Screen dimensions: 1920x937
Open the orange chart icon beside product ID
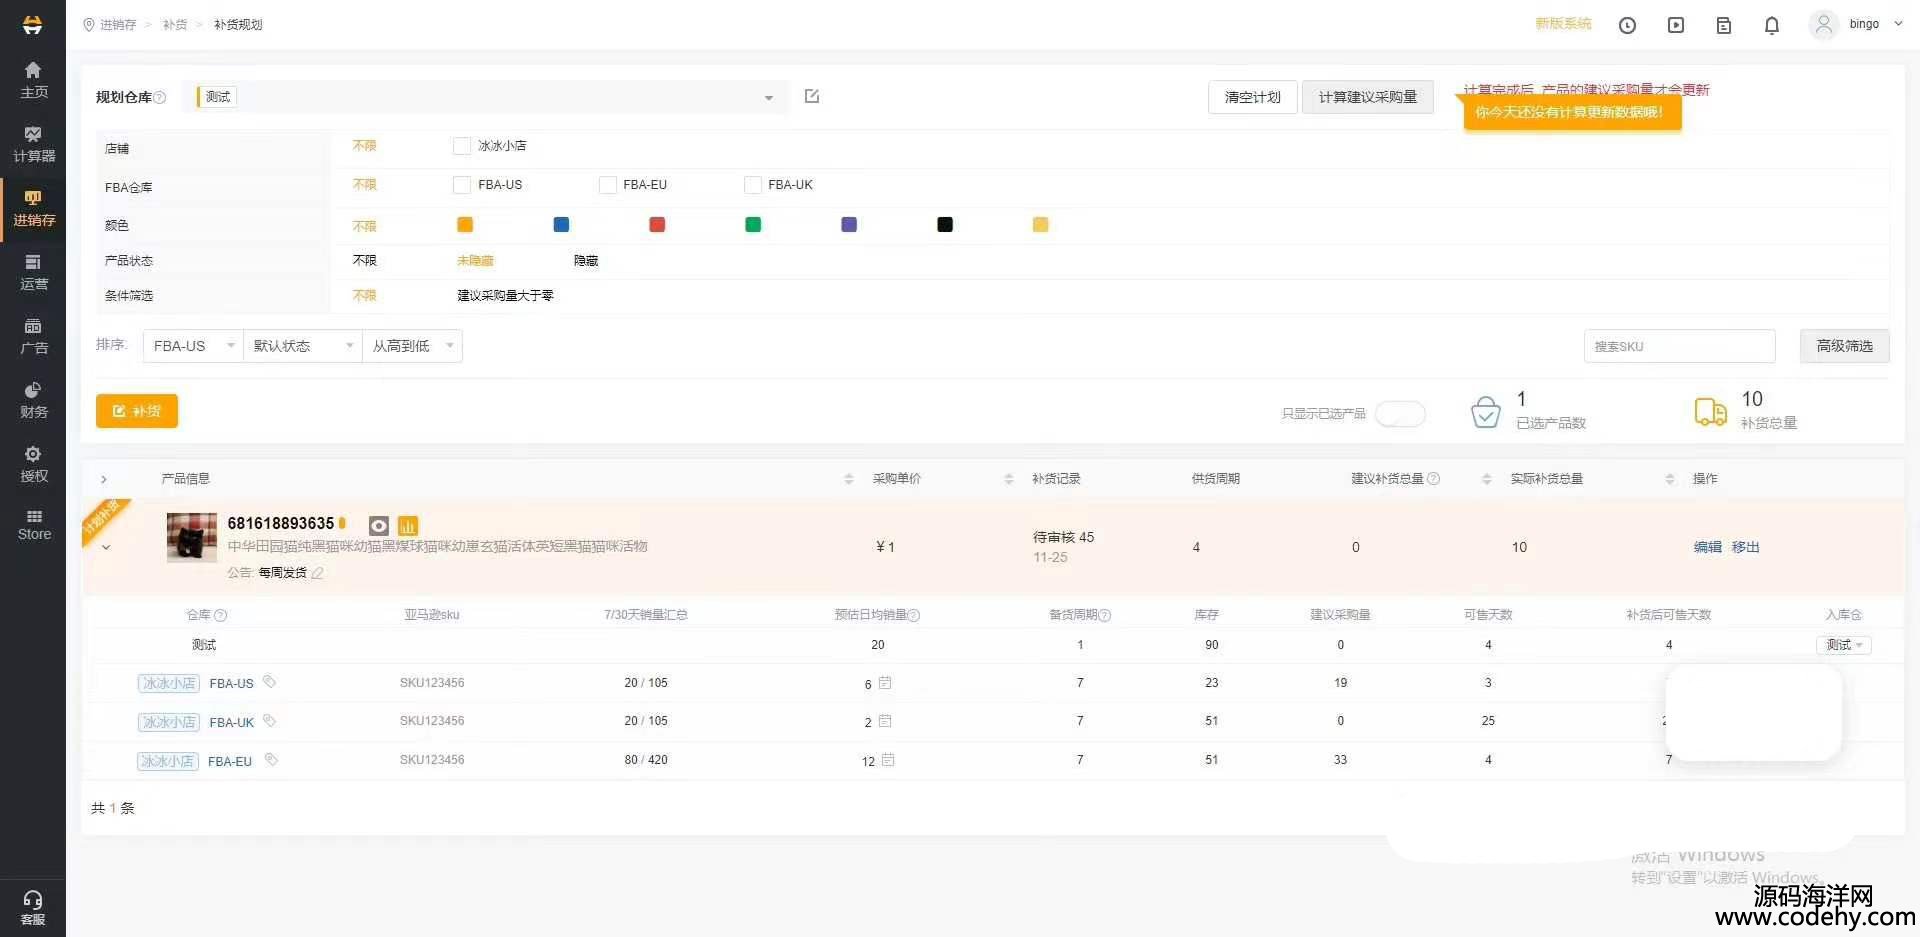tap(408, 525)
